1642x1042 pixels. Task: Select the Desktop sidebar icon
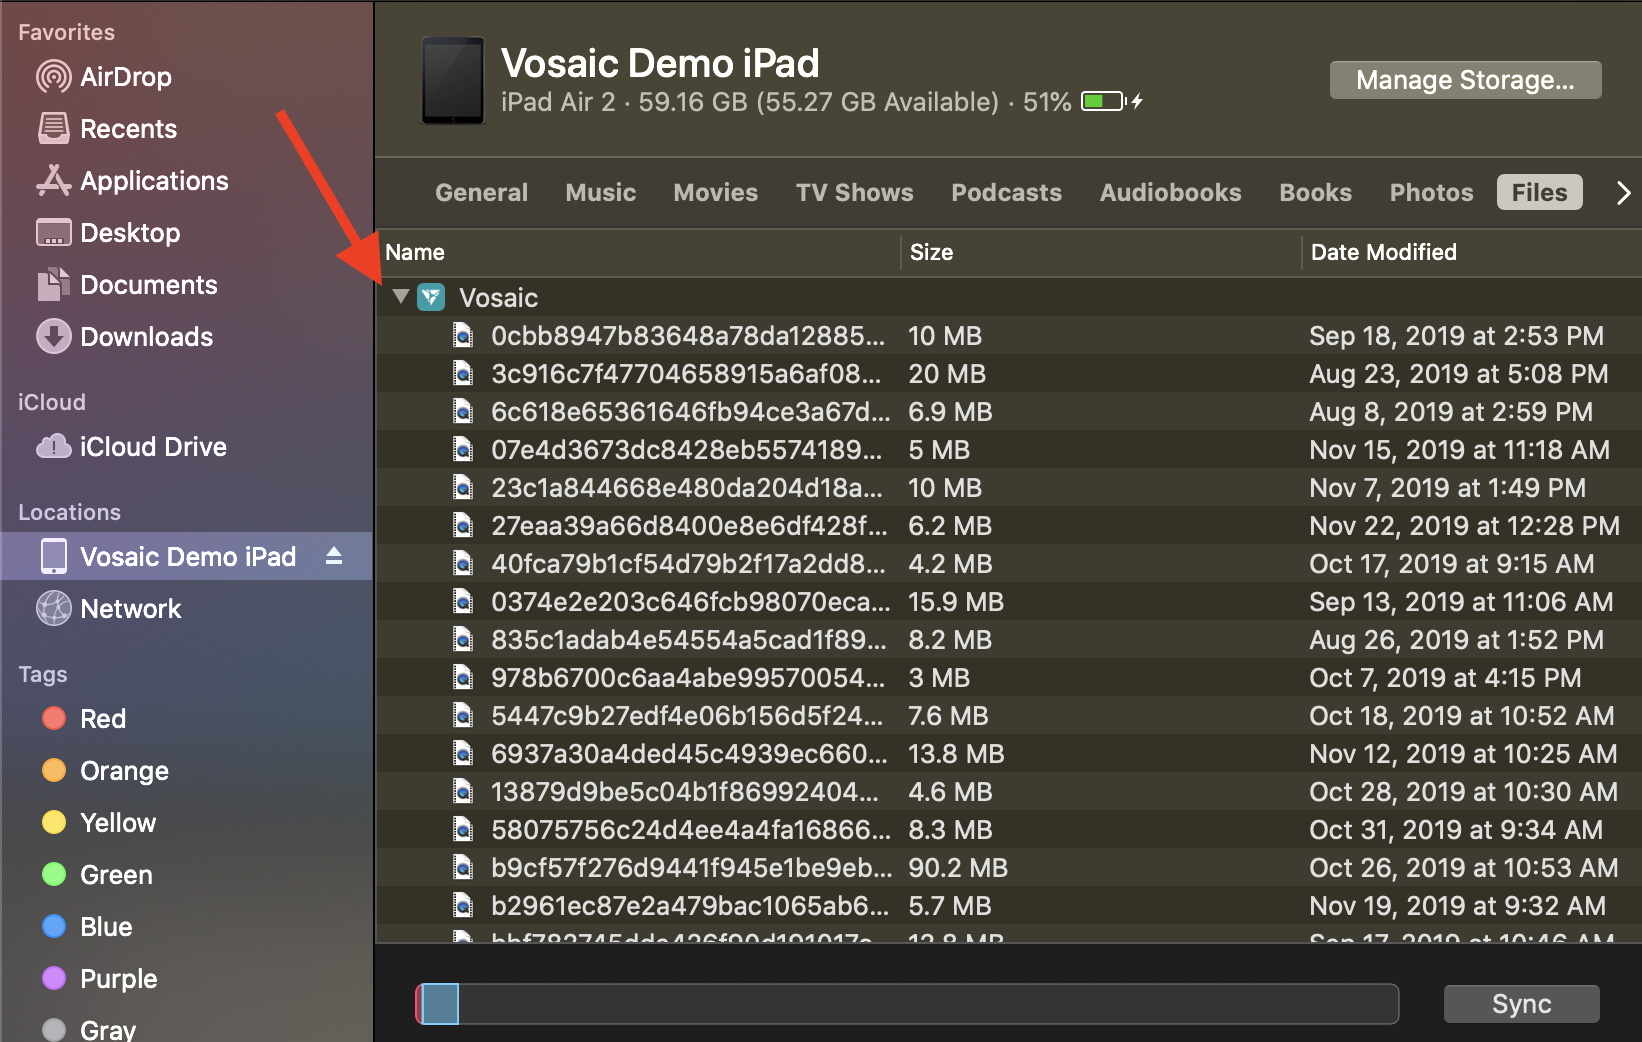coord(54,233)
